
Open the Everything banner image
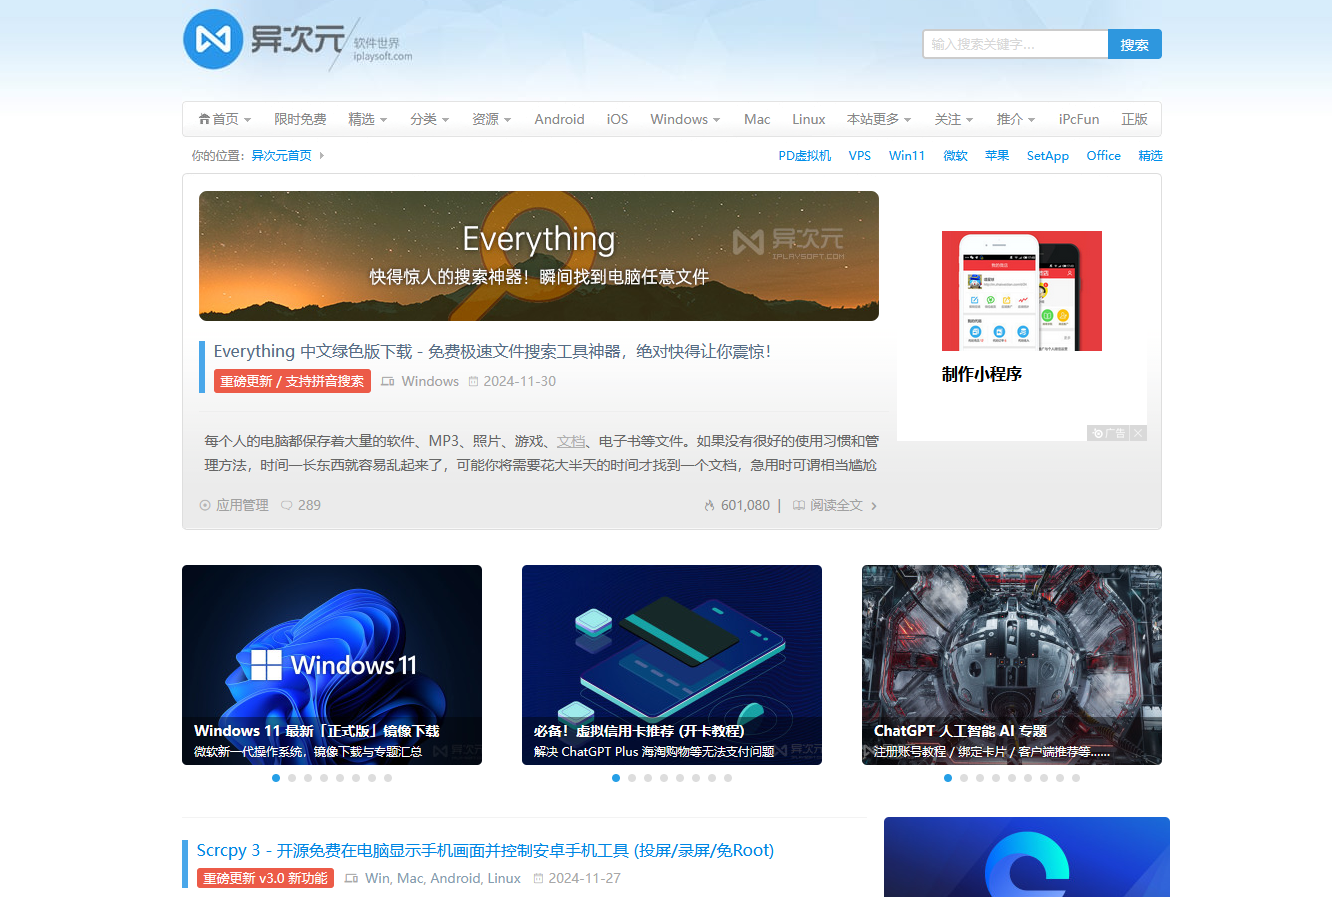click(x=539, y=256)
